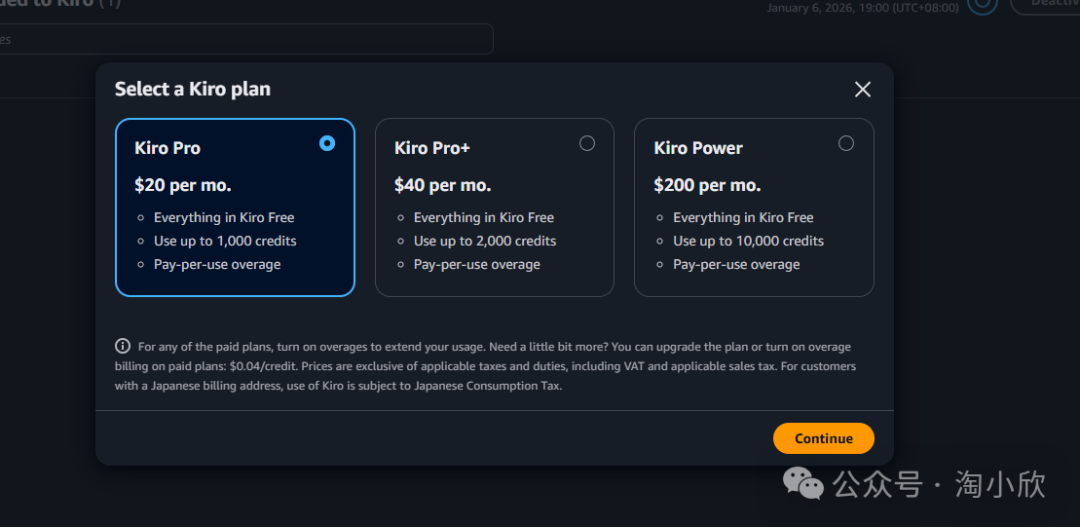Pick the Kiro Power radio button
1080x527 pixels.
click(846, 143)
